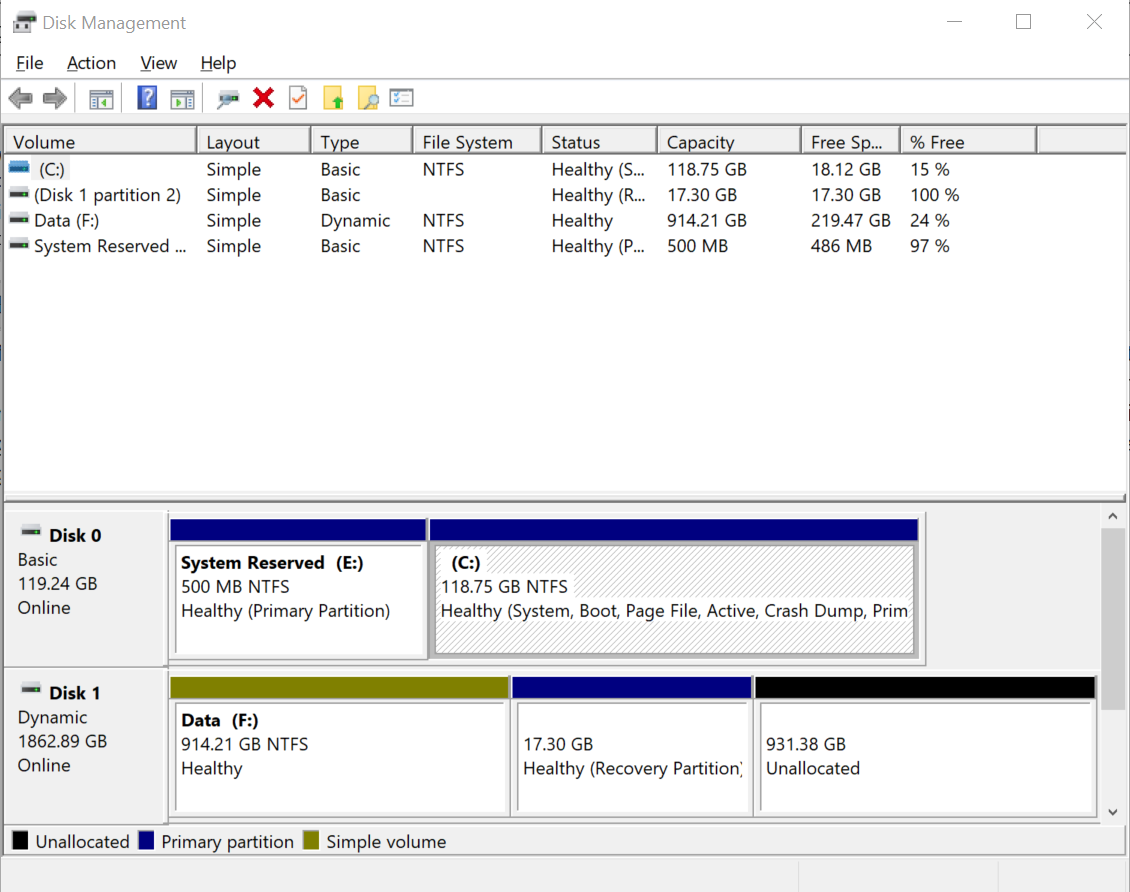Screen dimensions: 1130x892
Task: Toggle the console tree toolbar icon
Action: [100, 97]
